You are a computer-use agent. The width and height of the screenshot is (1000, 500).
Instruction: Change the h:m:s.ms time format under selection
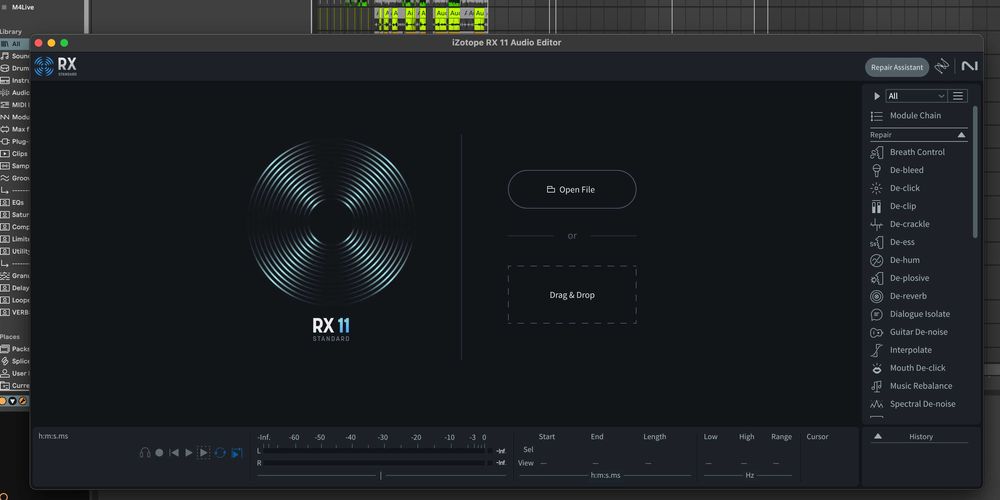click(605, 475)
